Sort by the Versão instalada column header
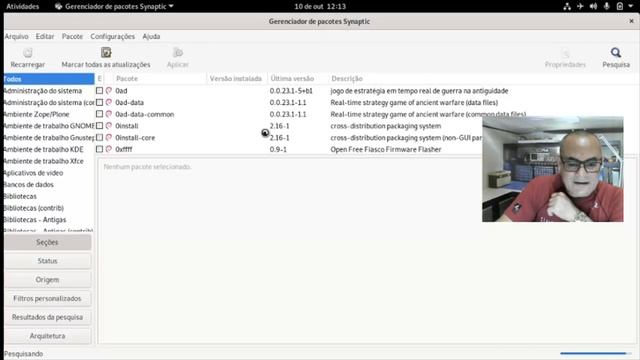 coord(236,78)
